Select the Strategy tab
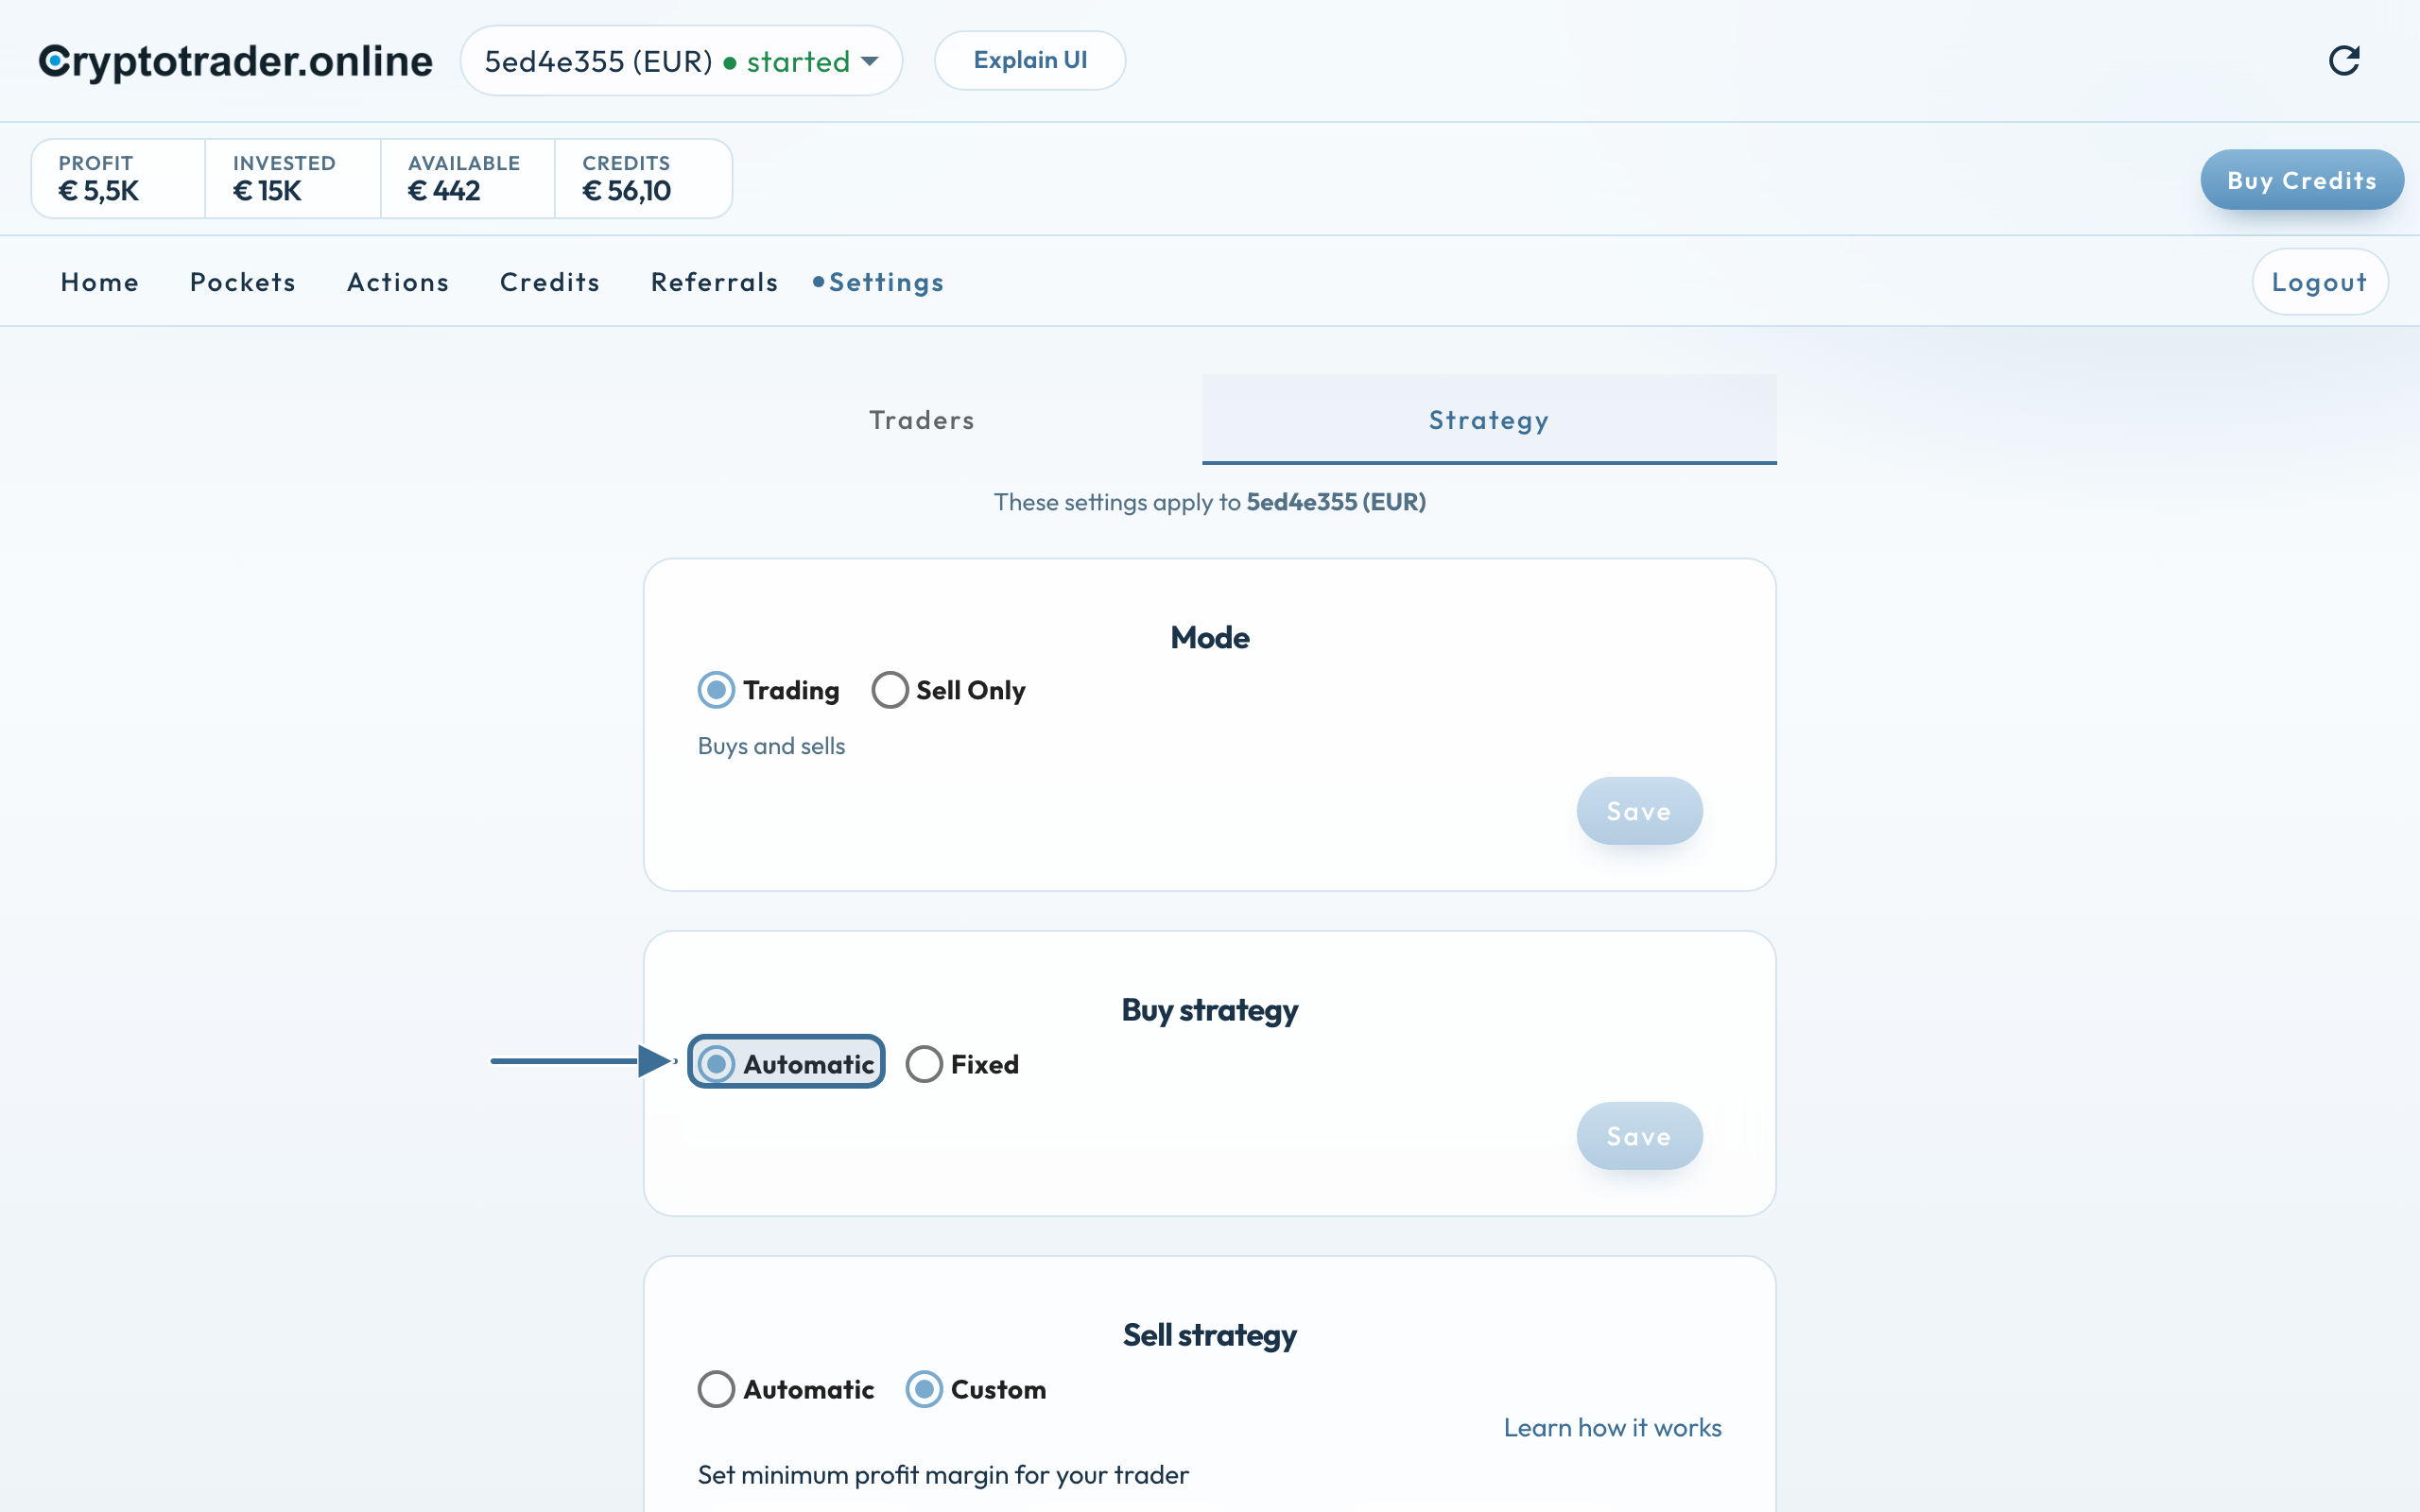 click(x=1489, y=420)
